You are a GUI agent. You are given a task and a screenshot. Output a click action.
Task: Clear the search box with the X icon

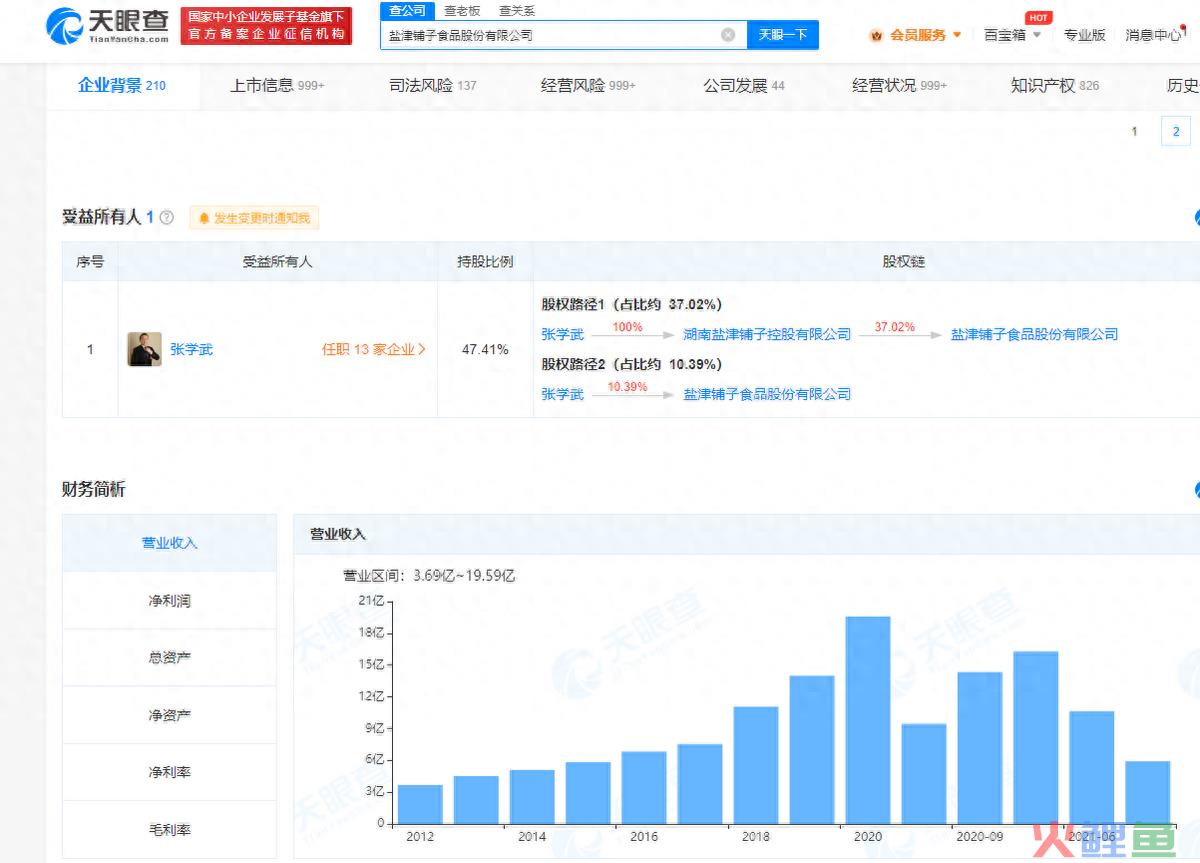(728, 35)
